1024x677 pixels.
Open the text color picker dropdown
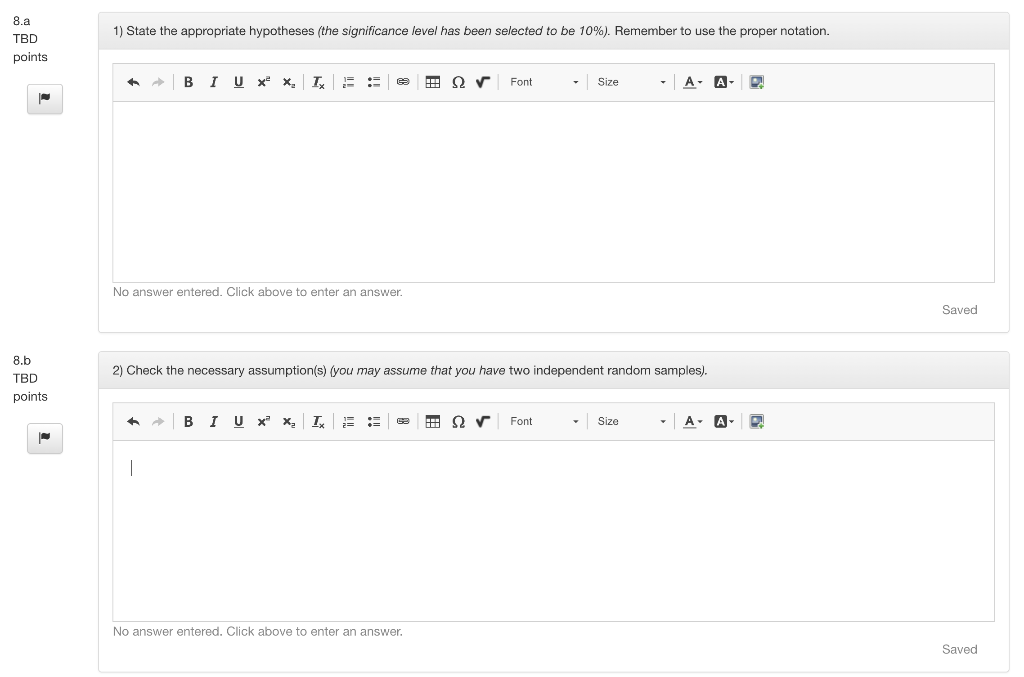[x=691, y=82]
